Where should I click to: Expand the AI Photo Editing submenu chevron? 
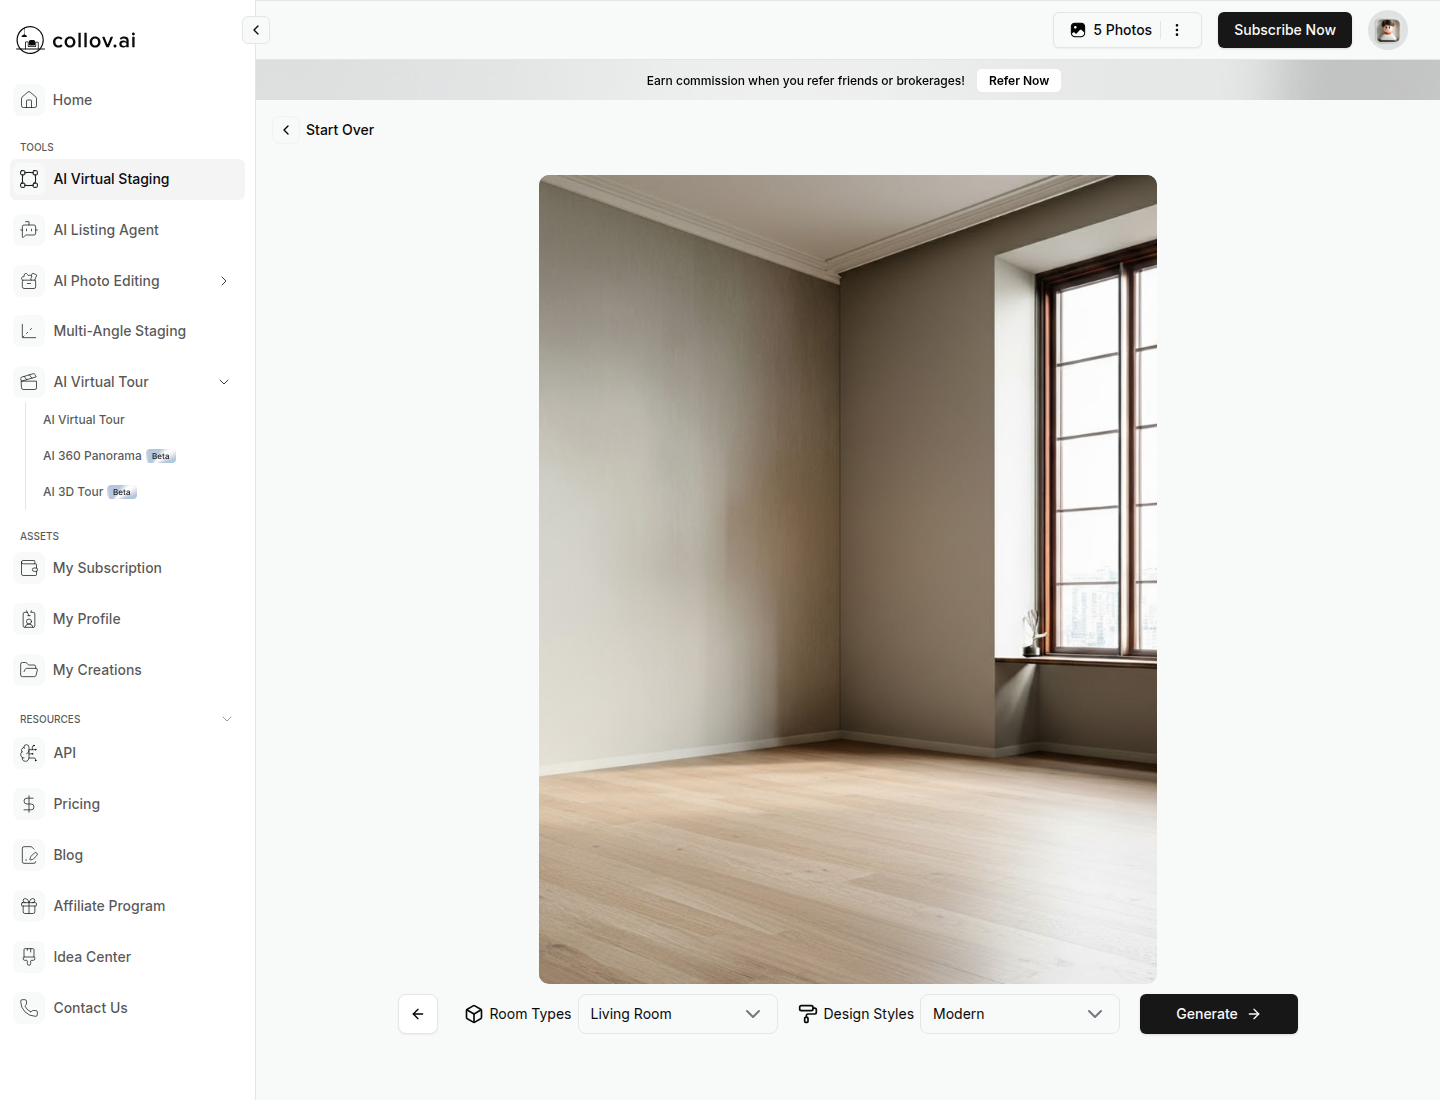point(224,281)
